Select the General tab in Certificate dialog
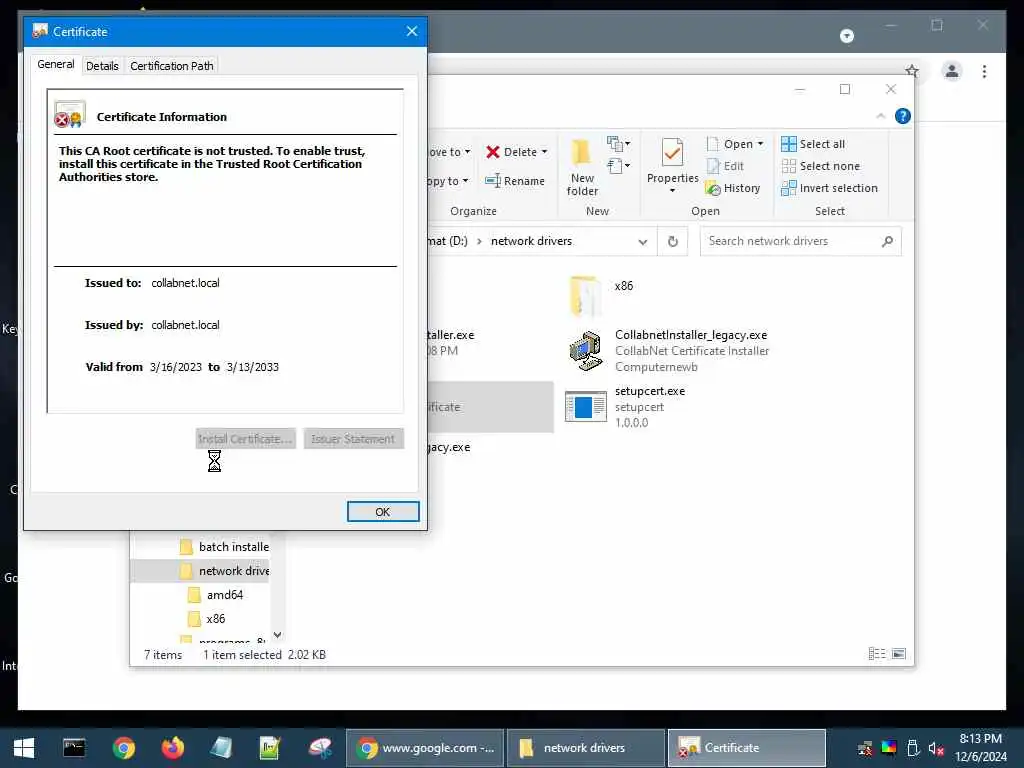The image size is (1024, 768). (x=56, y=65)
